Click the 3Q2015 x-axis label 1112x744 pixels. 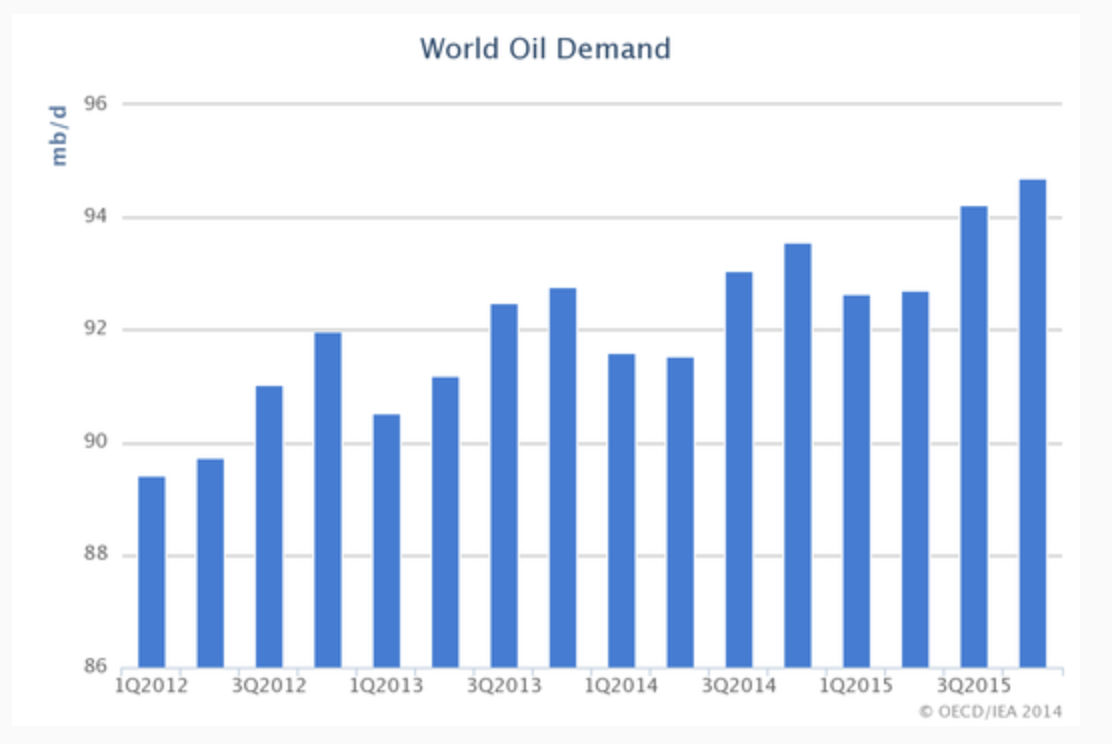pos(974,686)
